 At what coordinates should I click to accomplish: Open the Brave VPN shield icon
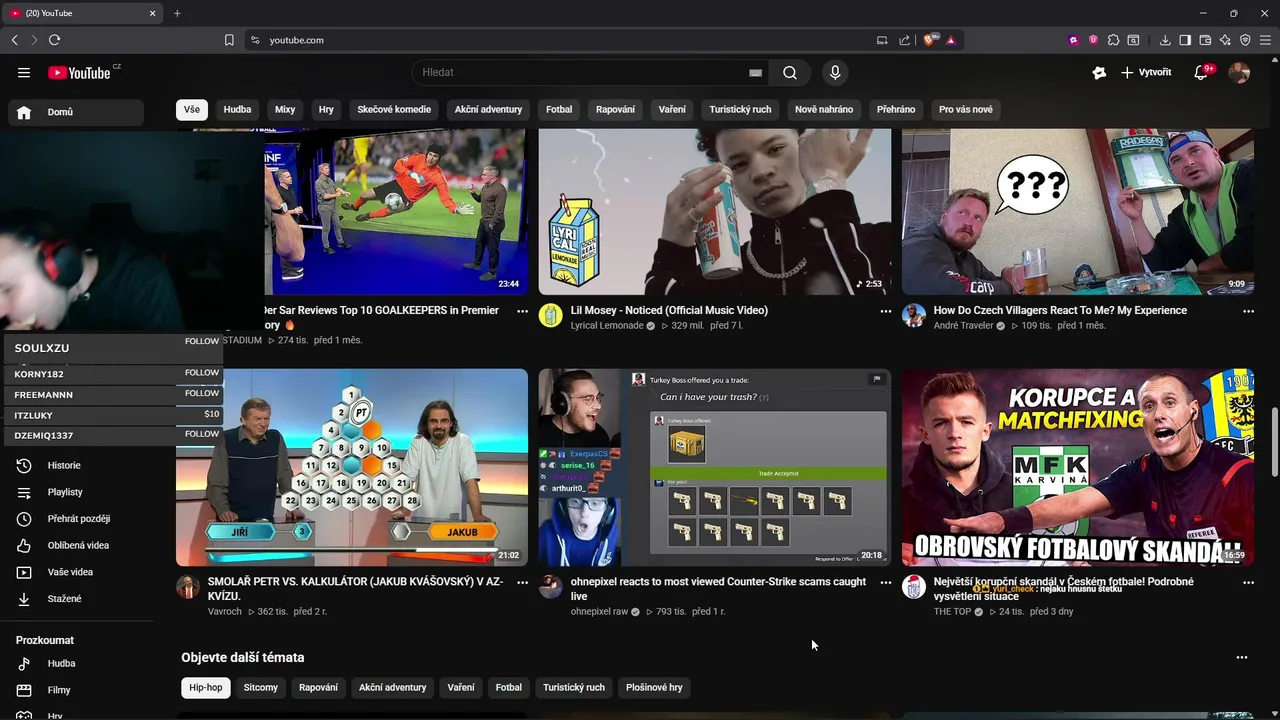(1245, 40)
